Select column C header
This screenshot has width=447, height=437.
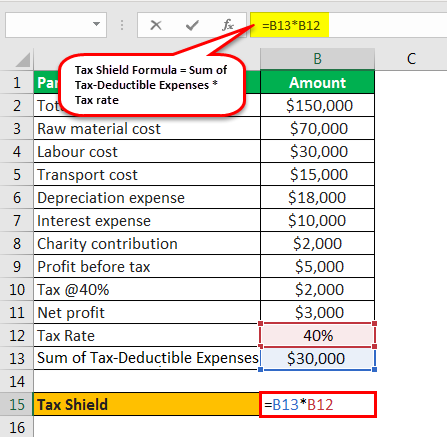pos(411,59)
